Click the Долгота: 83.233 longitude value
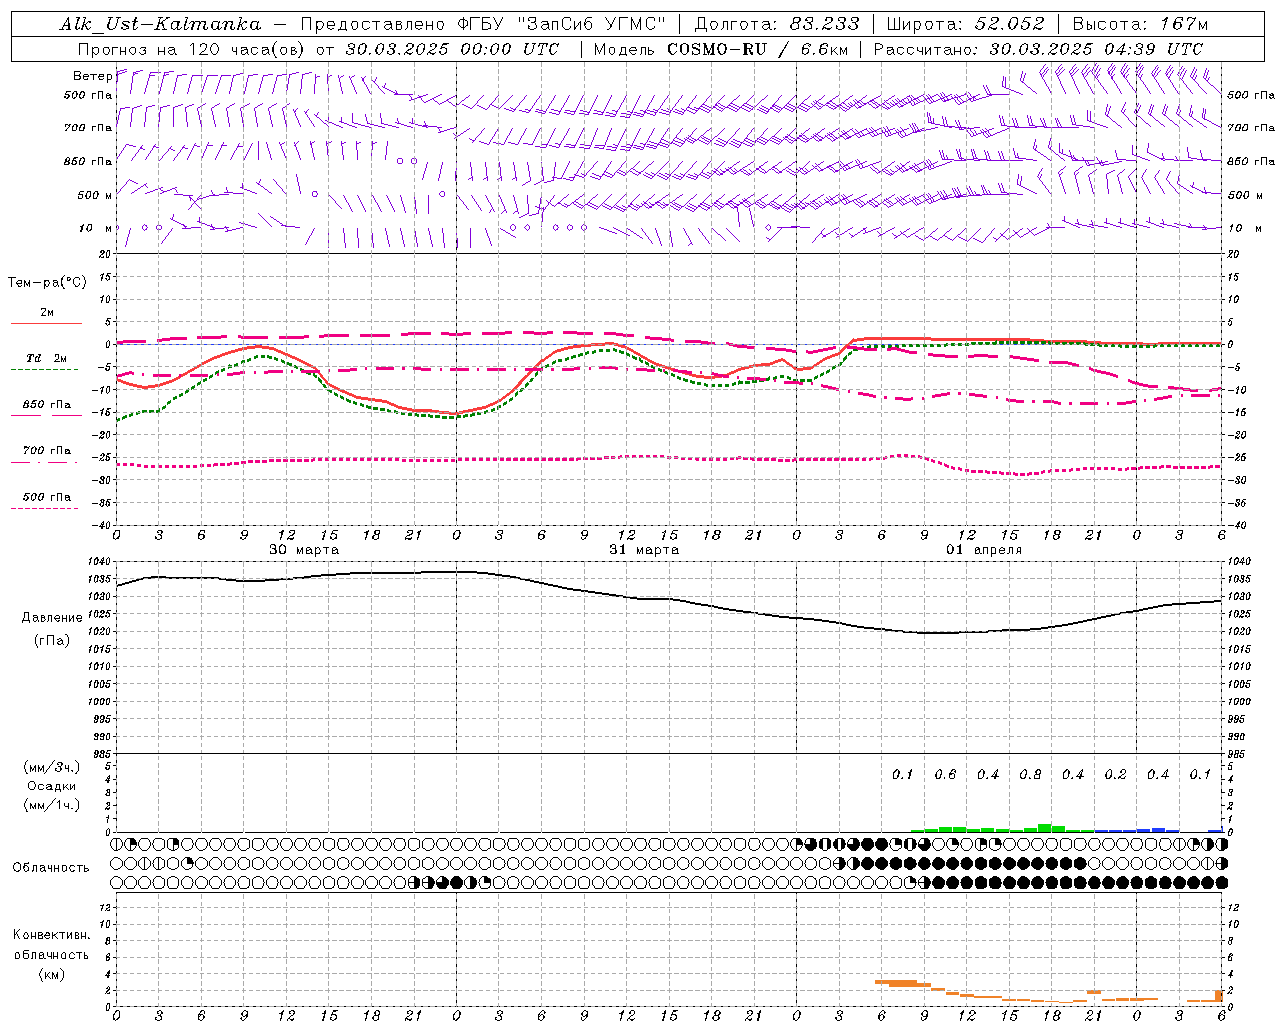Screen dimensions: 1280x1024 (777, 24)
